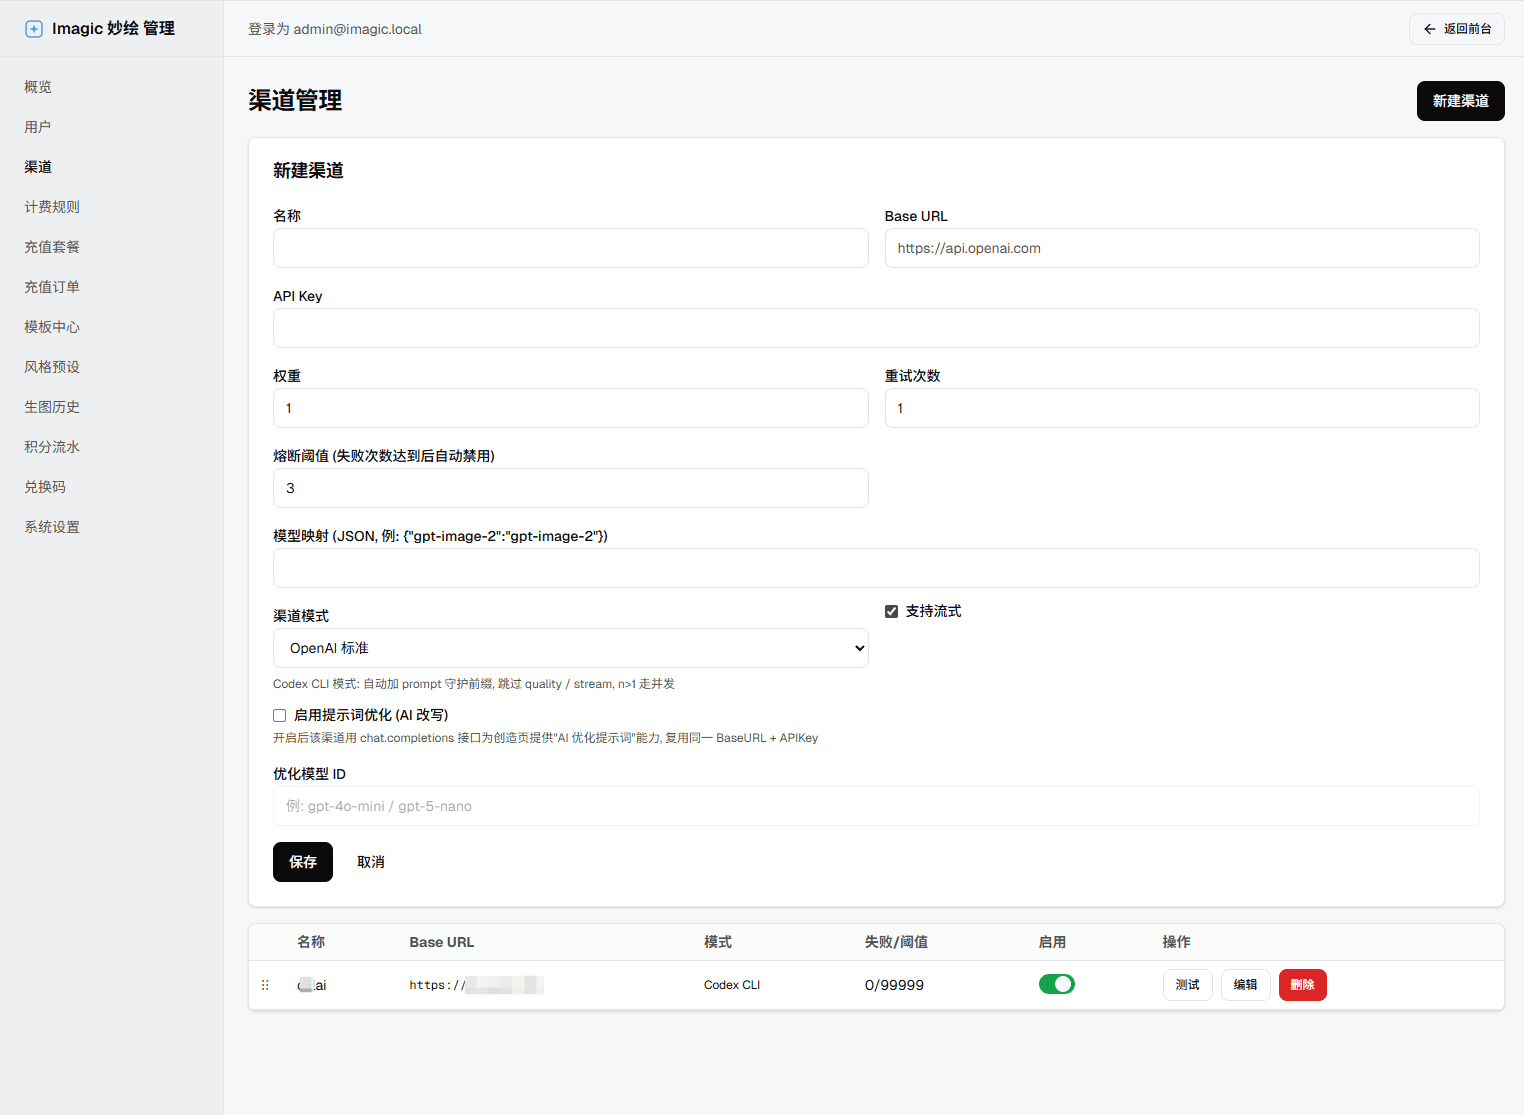The width and height of the screenshot is (1524, 1115).
Task: Click the Base URL input field
Action: pyautogui.click(x=1182, y=248)
